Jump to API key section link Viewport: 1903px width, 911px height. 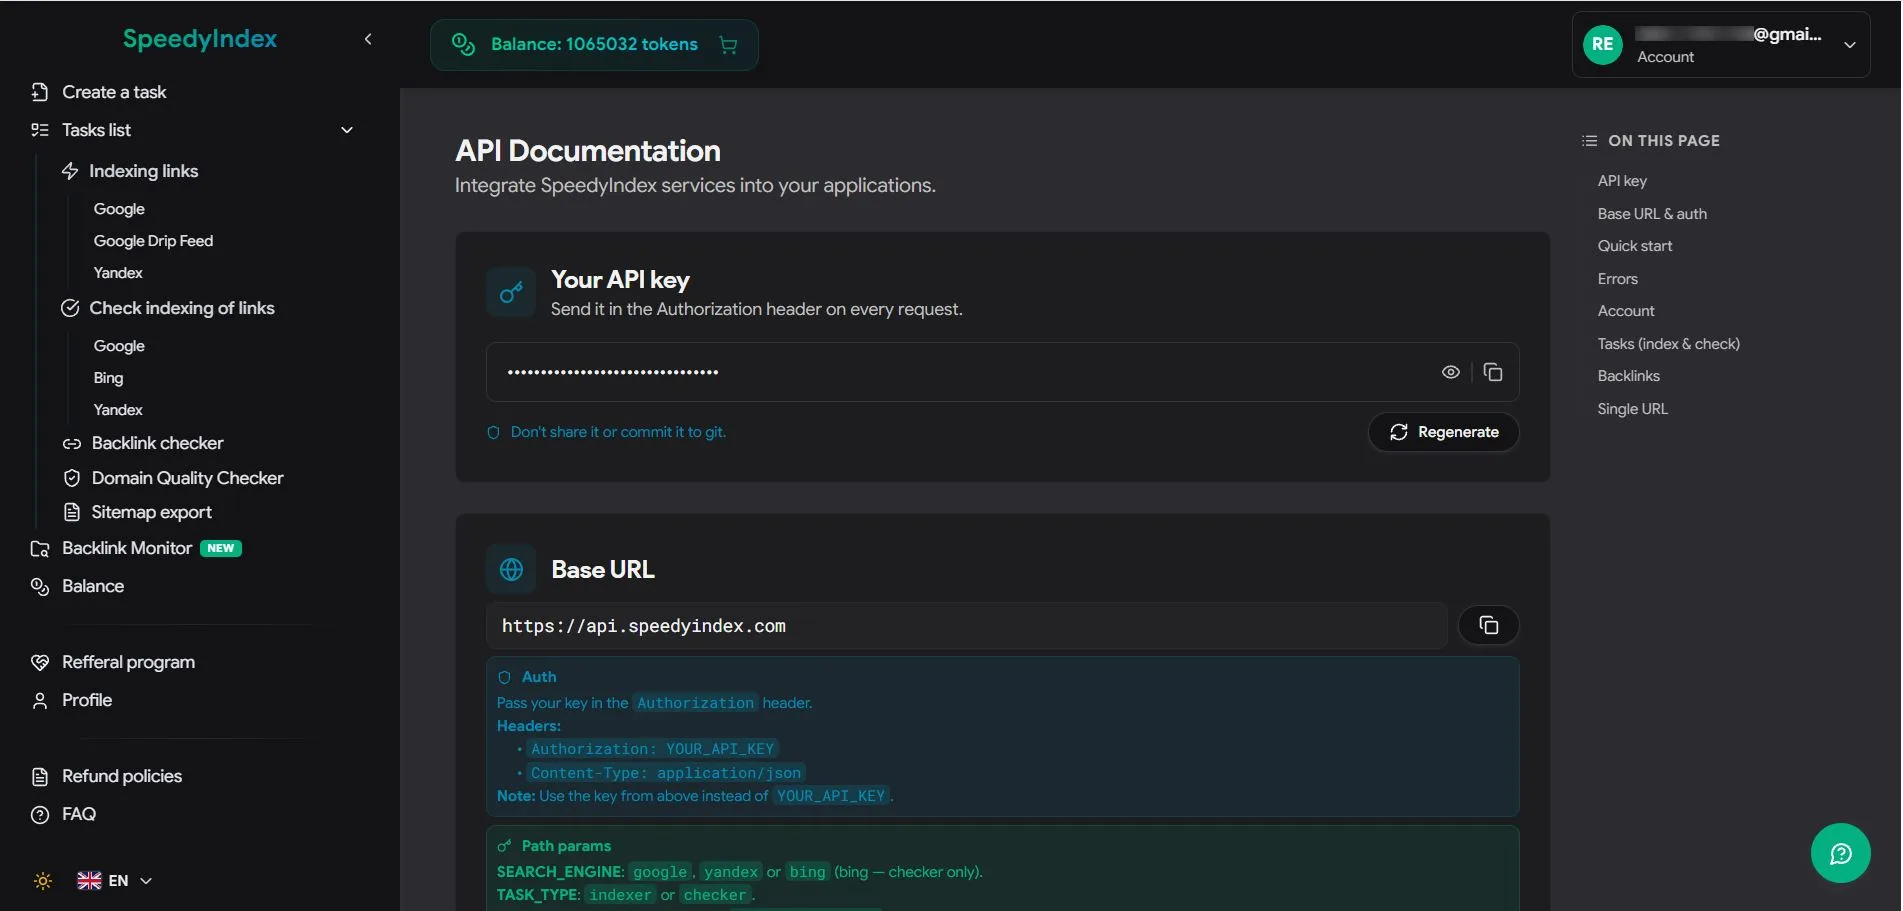pos(1622,181)
